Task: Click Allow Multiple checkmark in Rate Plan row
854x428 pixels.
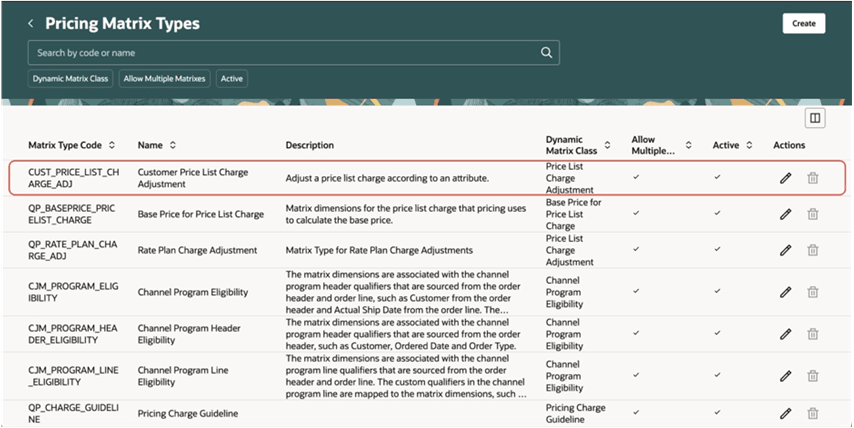Action: 636,249
